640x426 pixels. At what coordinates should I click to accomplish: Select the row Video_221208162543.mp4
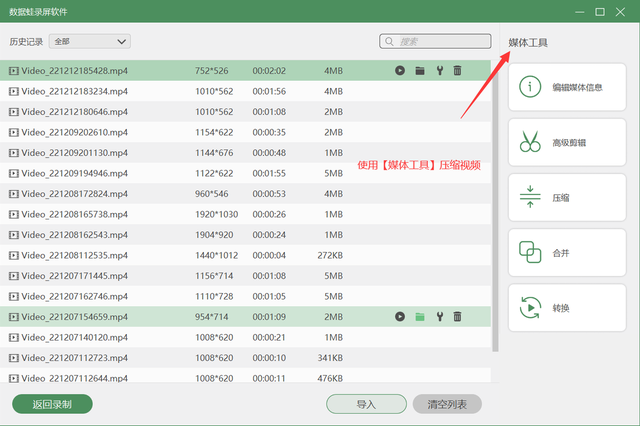(x=245, y=235)
